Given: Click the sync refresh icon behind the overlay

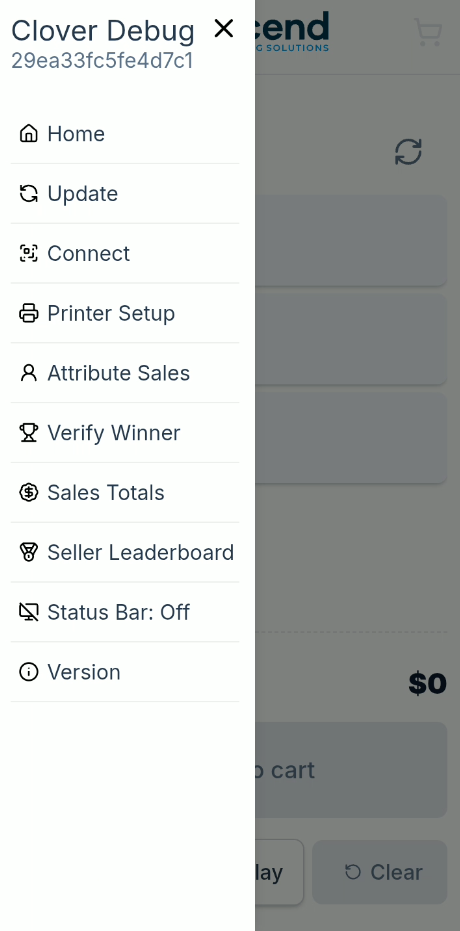Looking at the screenshot, I should [408, 152].
